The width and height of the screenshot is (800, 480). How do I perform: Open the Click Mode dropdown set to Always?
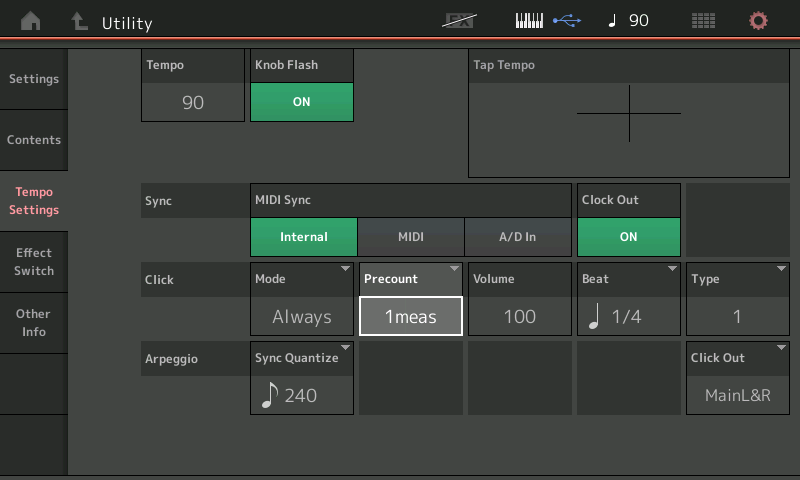pos(302,299)
